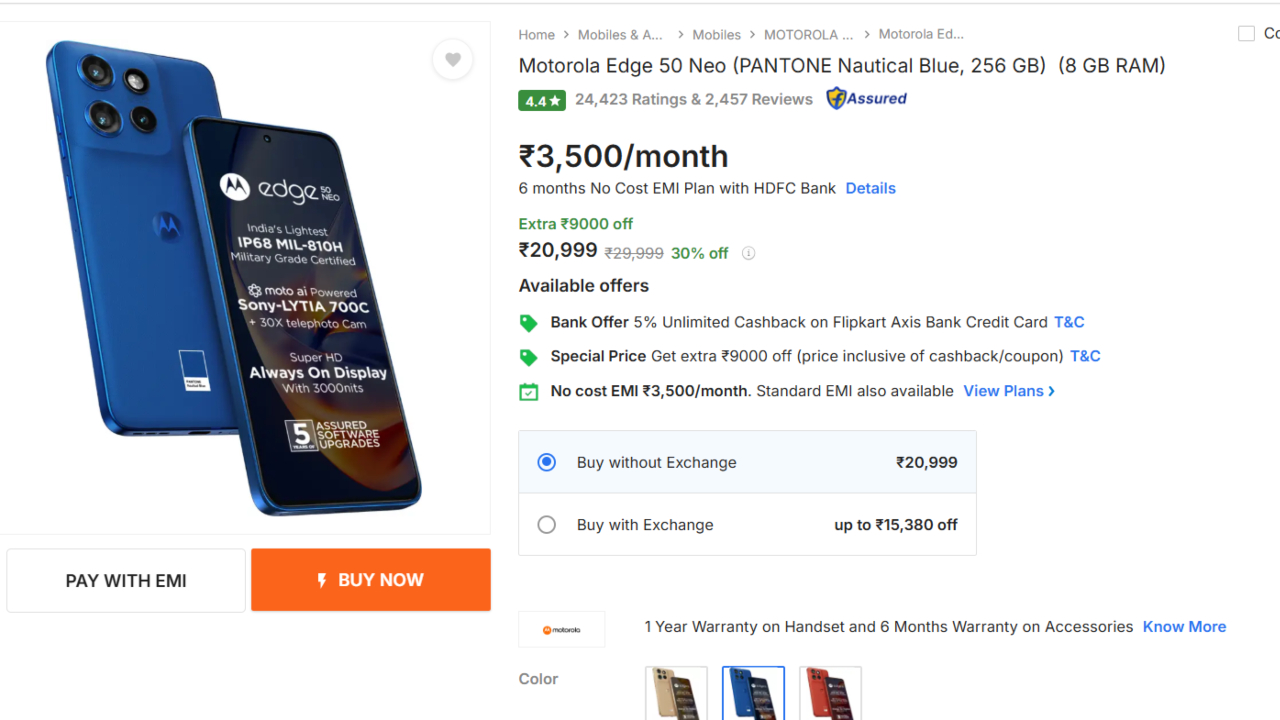The width and height of the screenshot is (1280, 720).
Task: Select Buy without Exchange option
Action: coord(546,462)
